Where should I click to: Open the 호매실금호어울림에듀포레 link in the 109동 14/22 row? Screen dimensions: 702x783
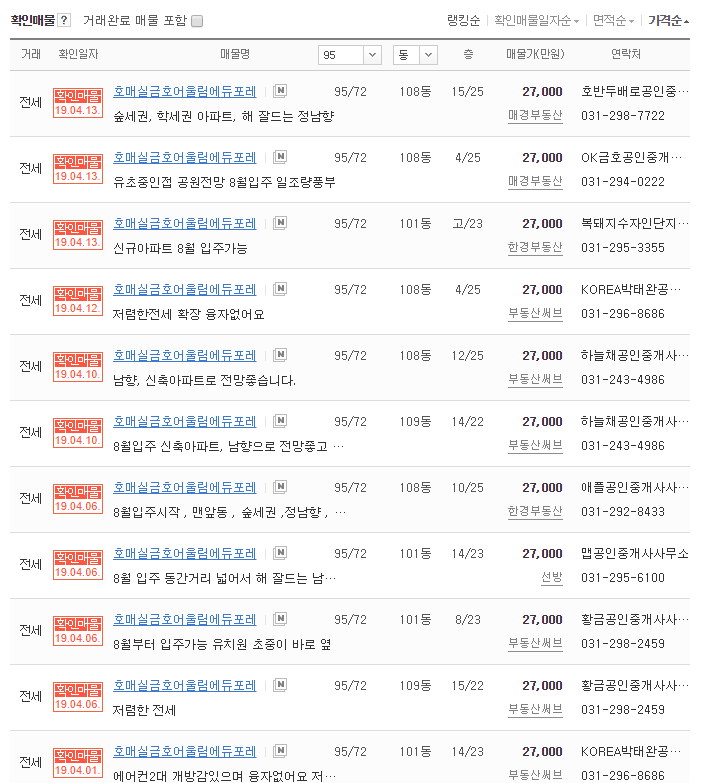coord(185,421)
